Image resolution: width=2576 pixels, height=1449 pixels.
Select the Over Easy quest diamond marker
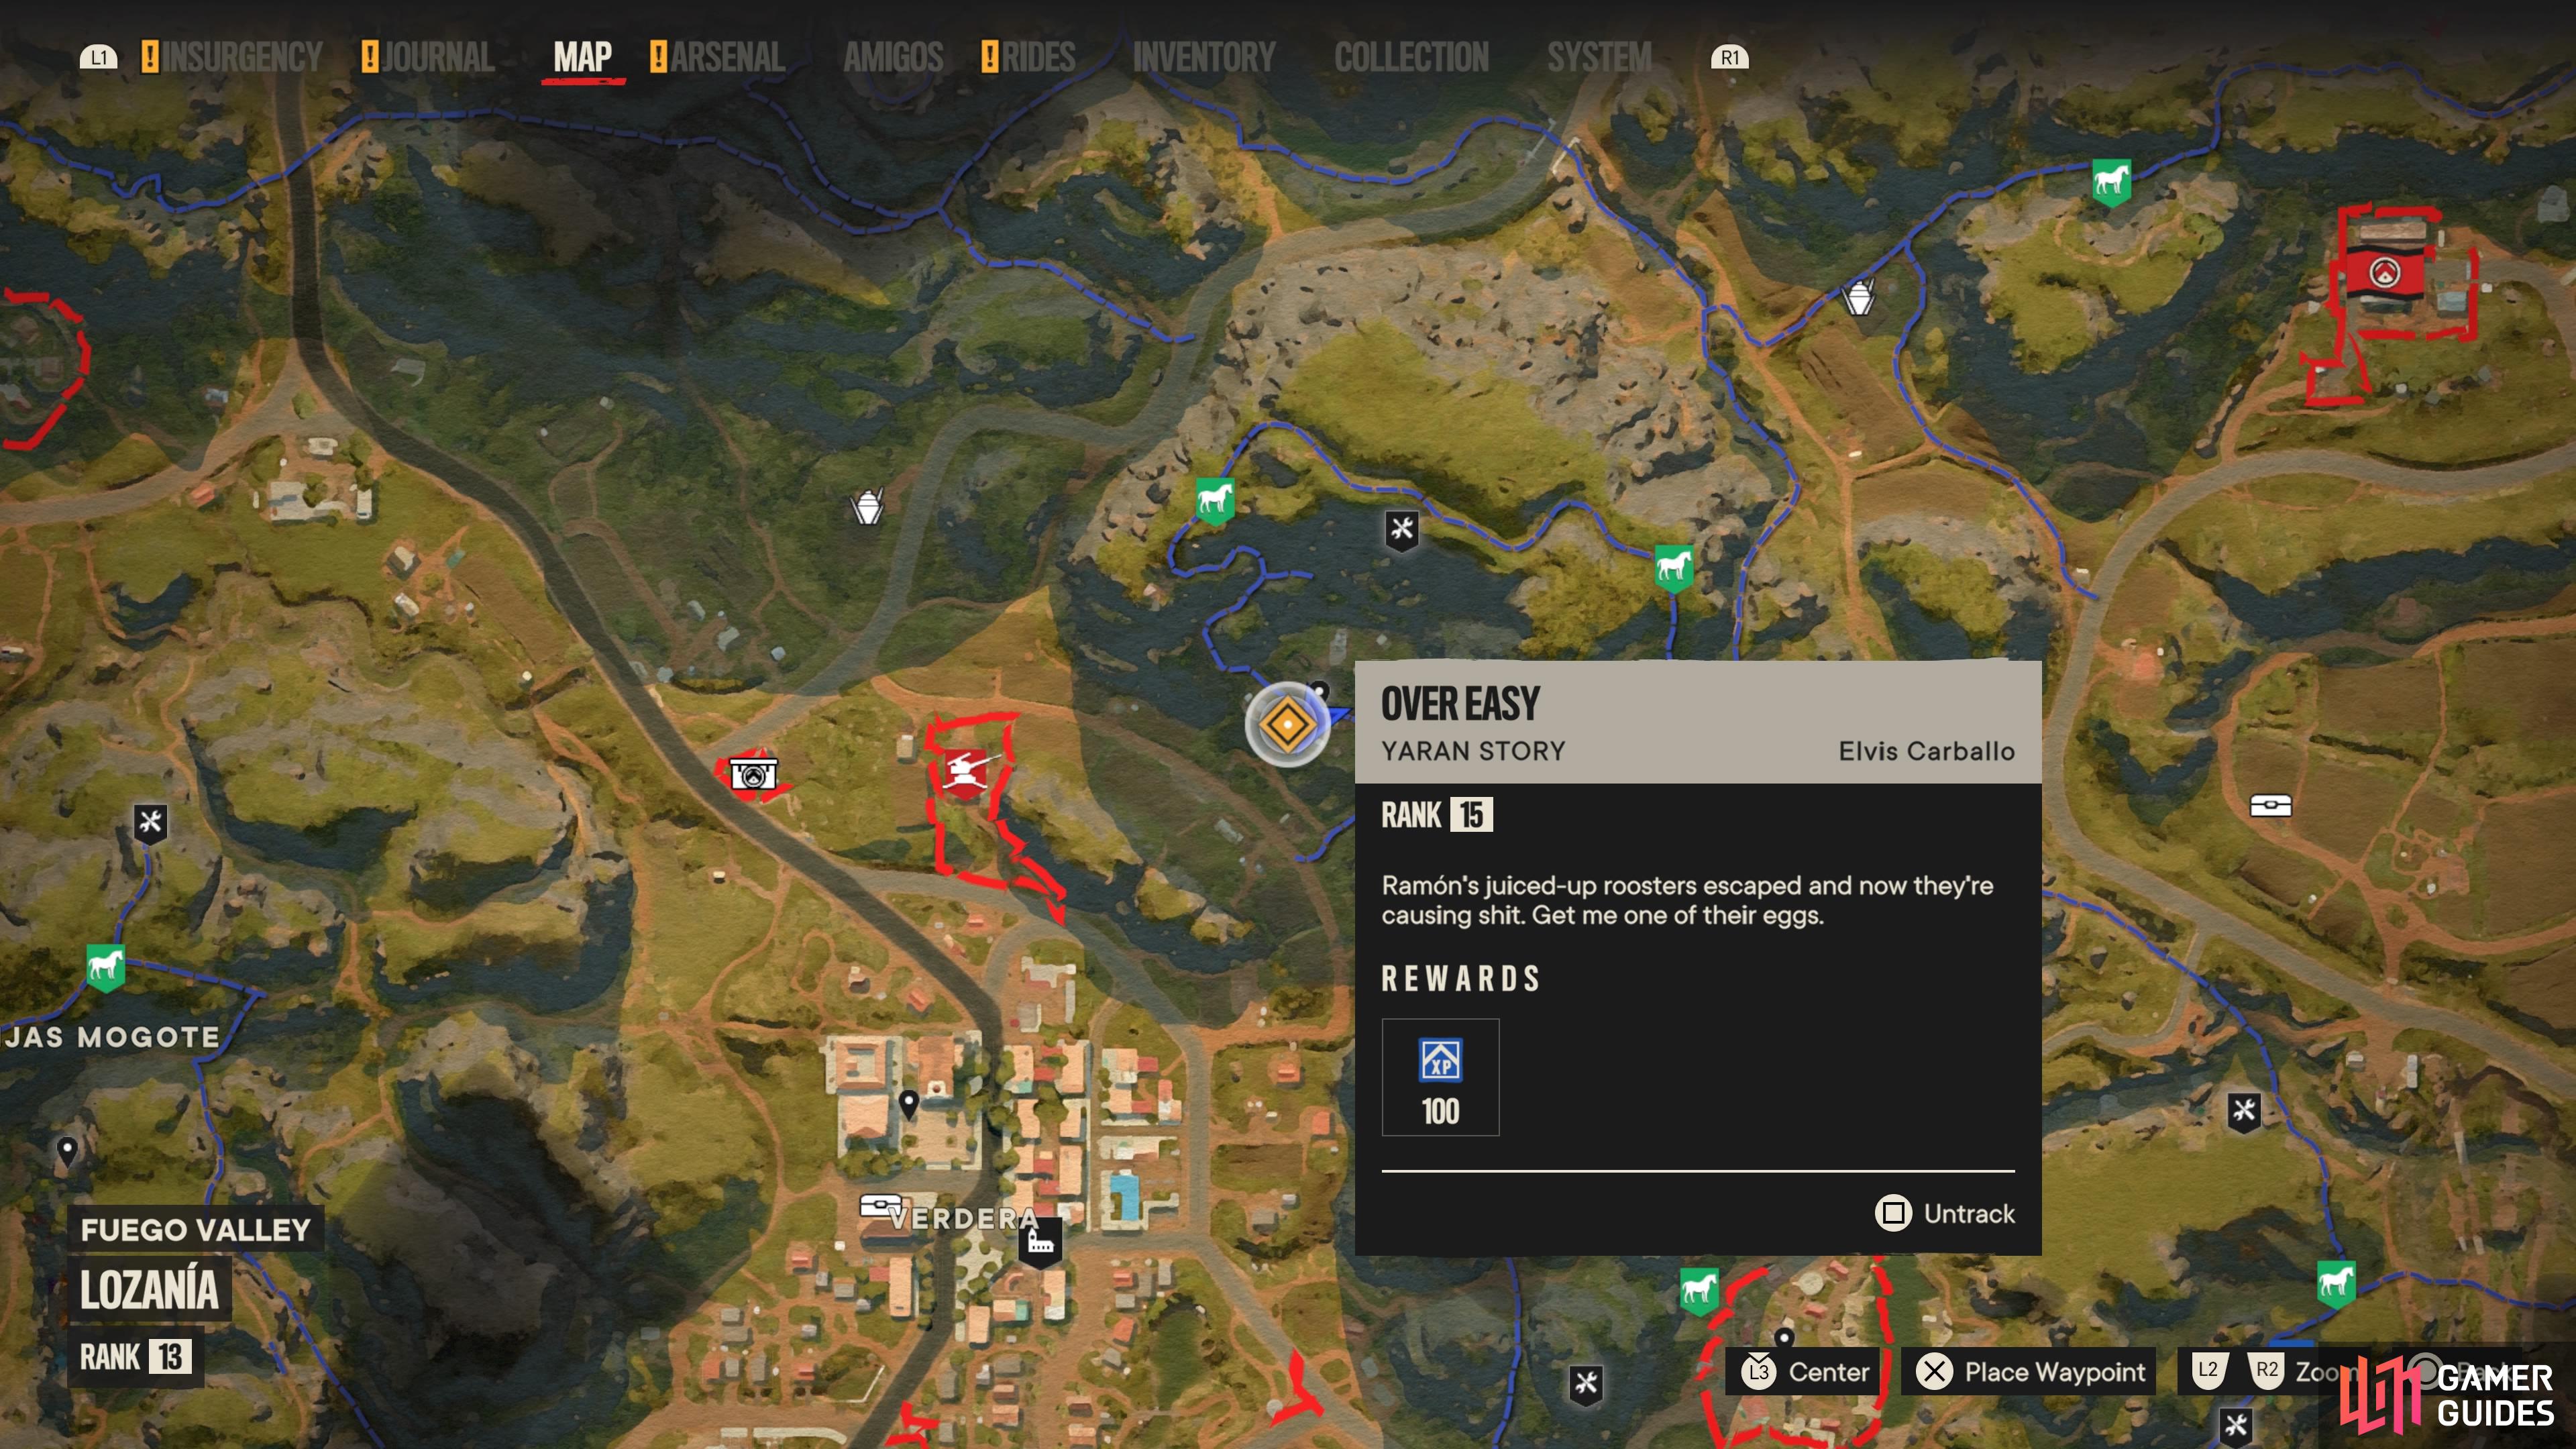coord(1287,724)
